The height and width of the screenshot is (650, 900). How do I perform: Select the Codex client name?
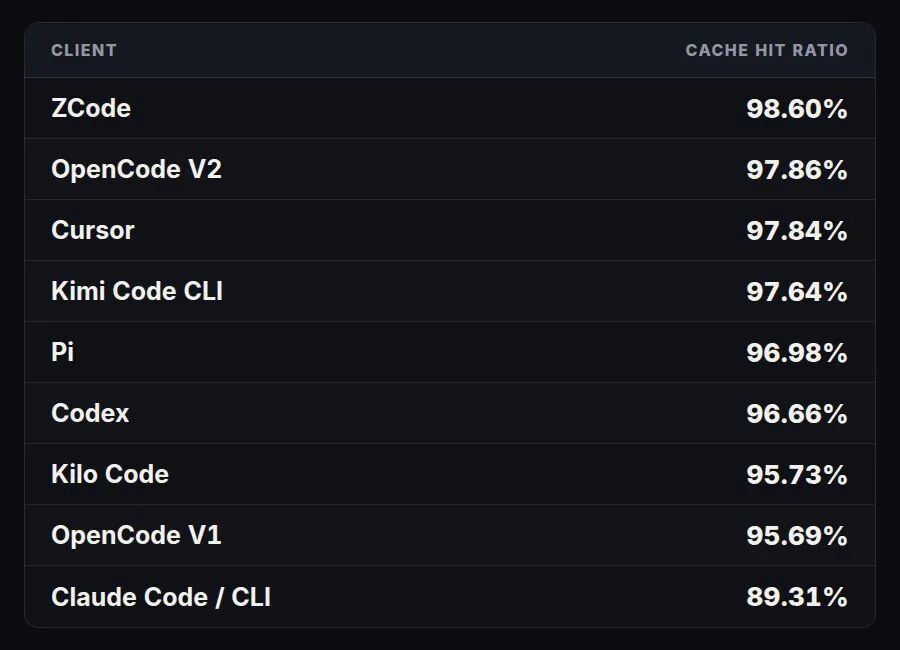tap(90, 413)
